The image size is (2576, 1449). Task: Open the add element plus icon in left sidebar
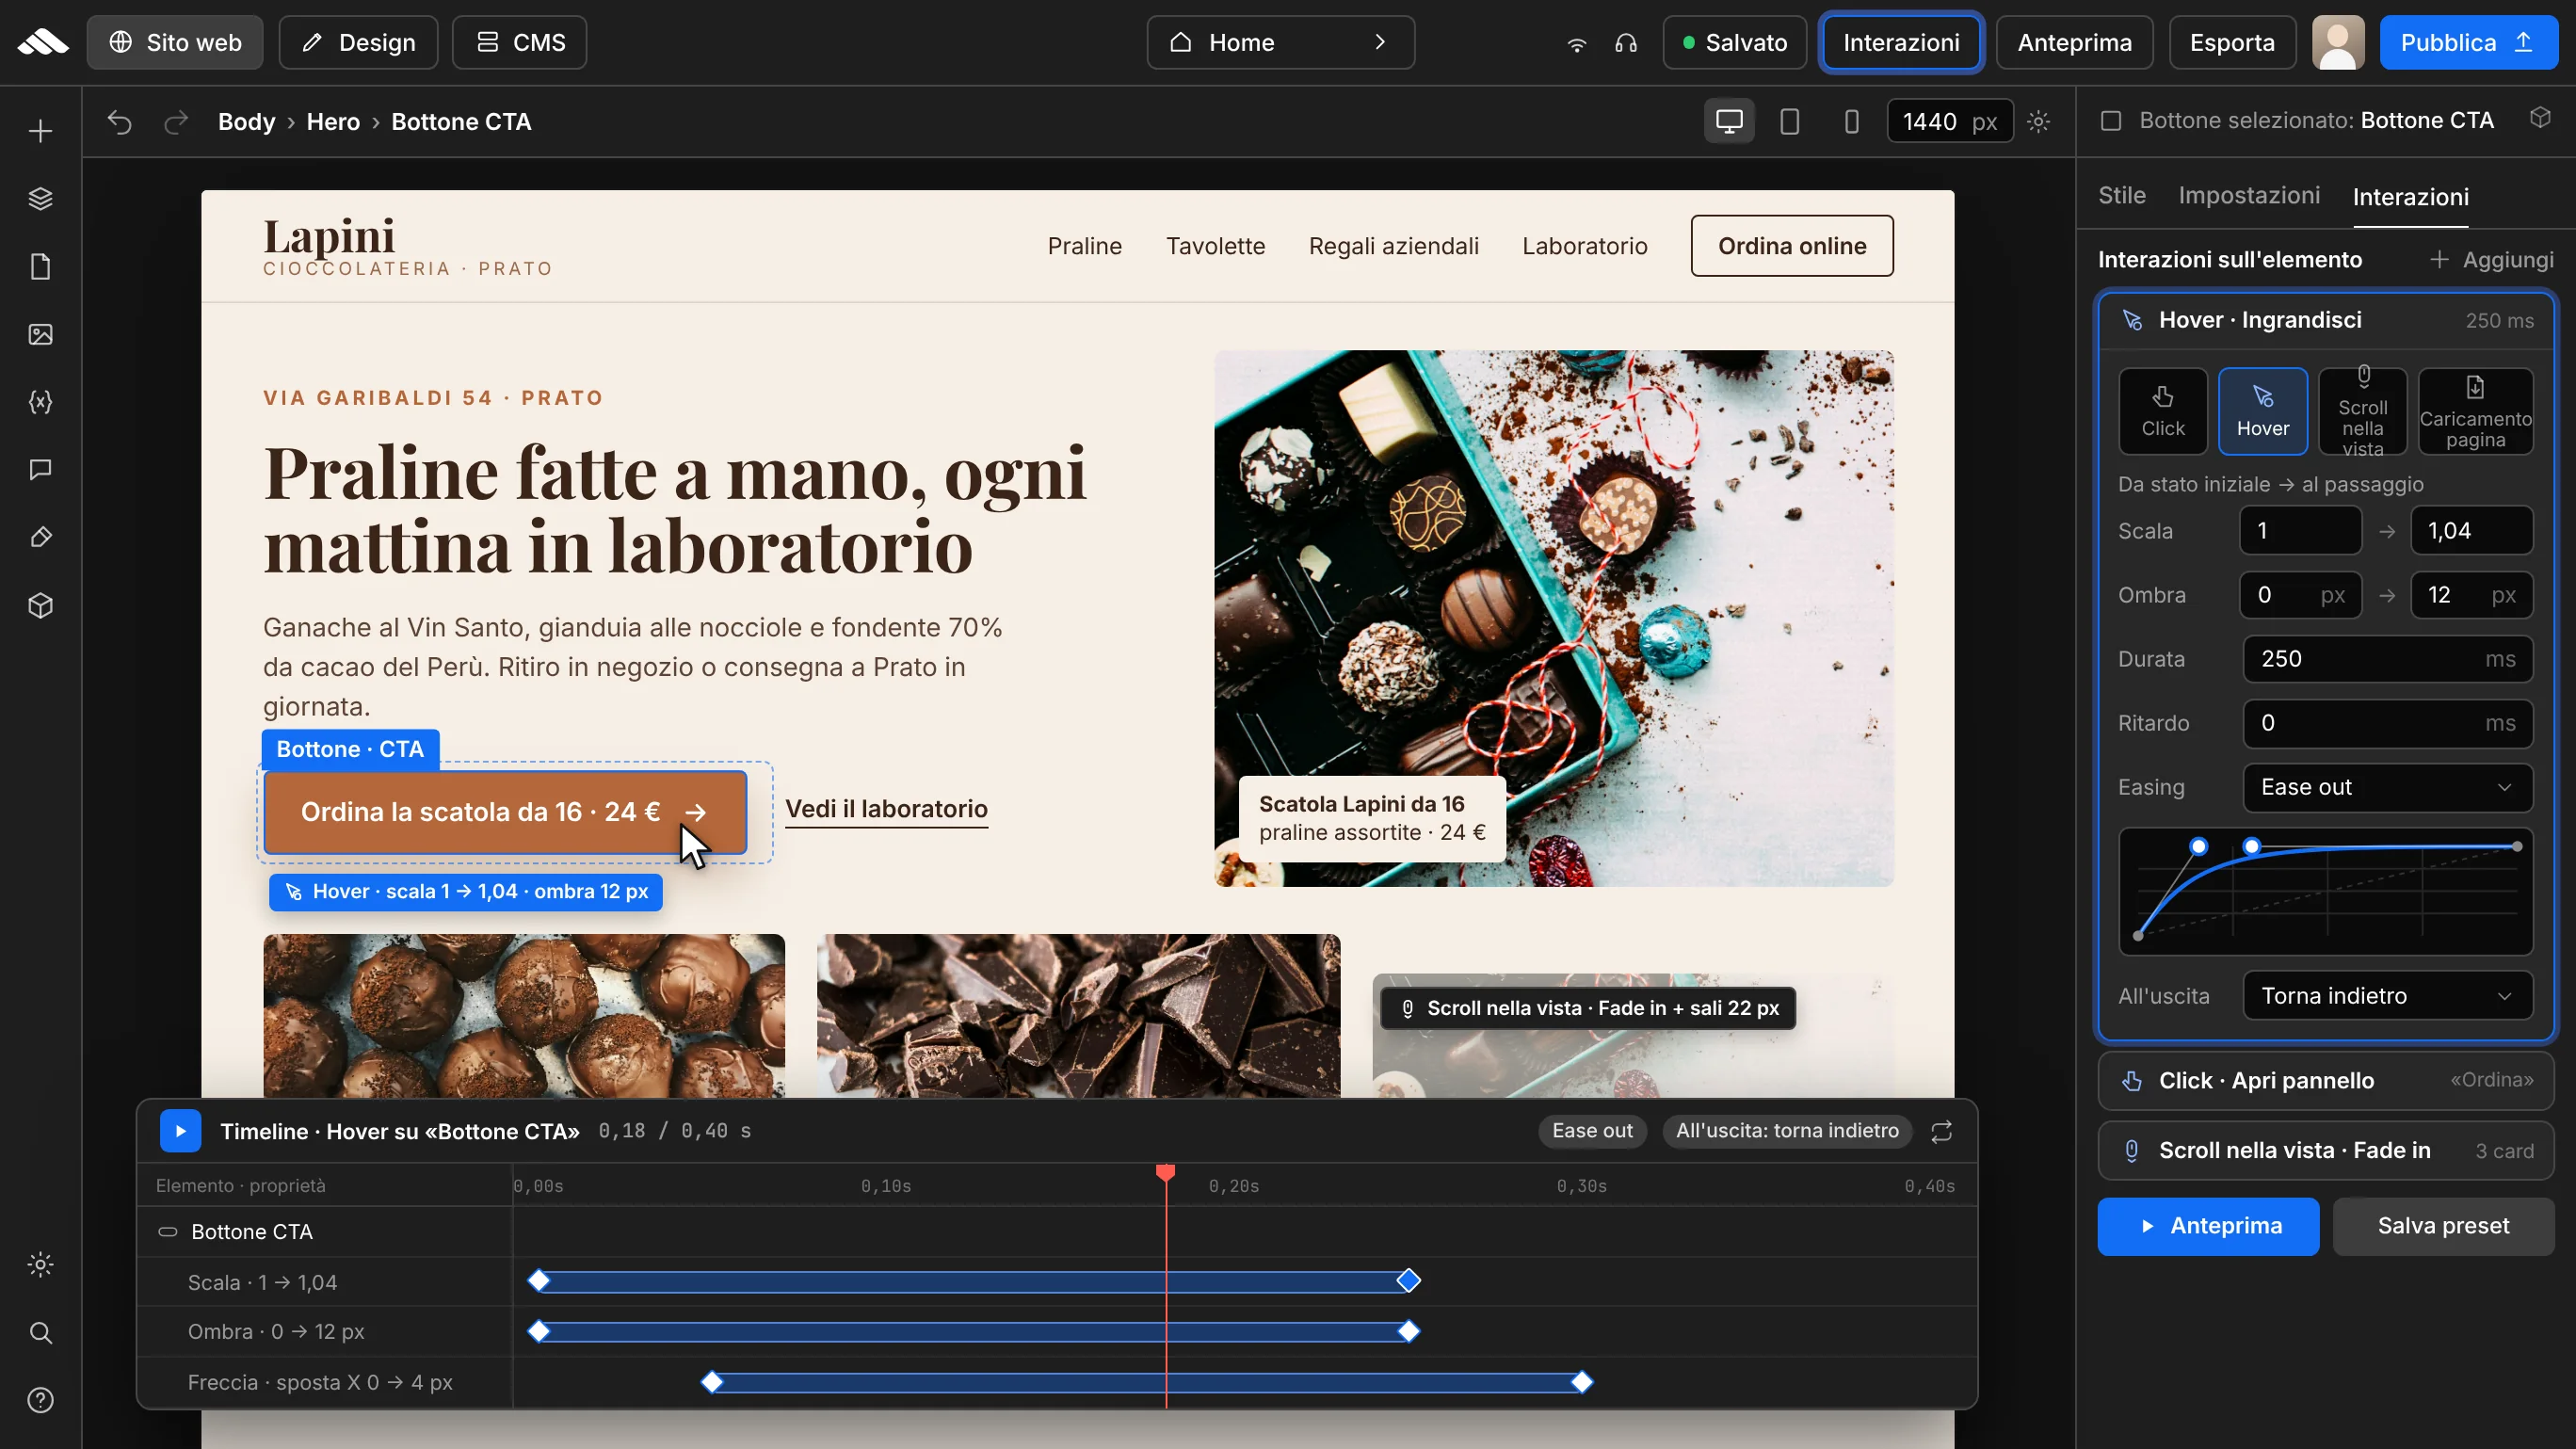(41, 131)
